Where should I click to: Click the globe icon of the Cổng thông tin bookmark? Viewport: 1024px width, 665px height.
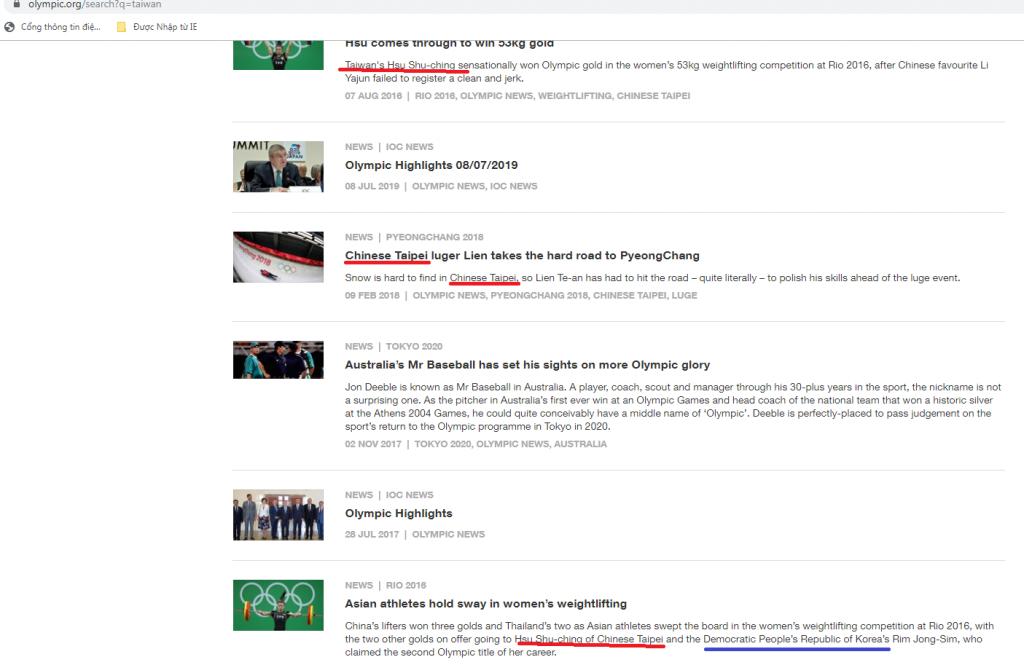(x=10, y=27)
